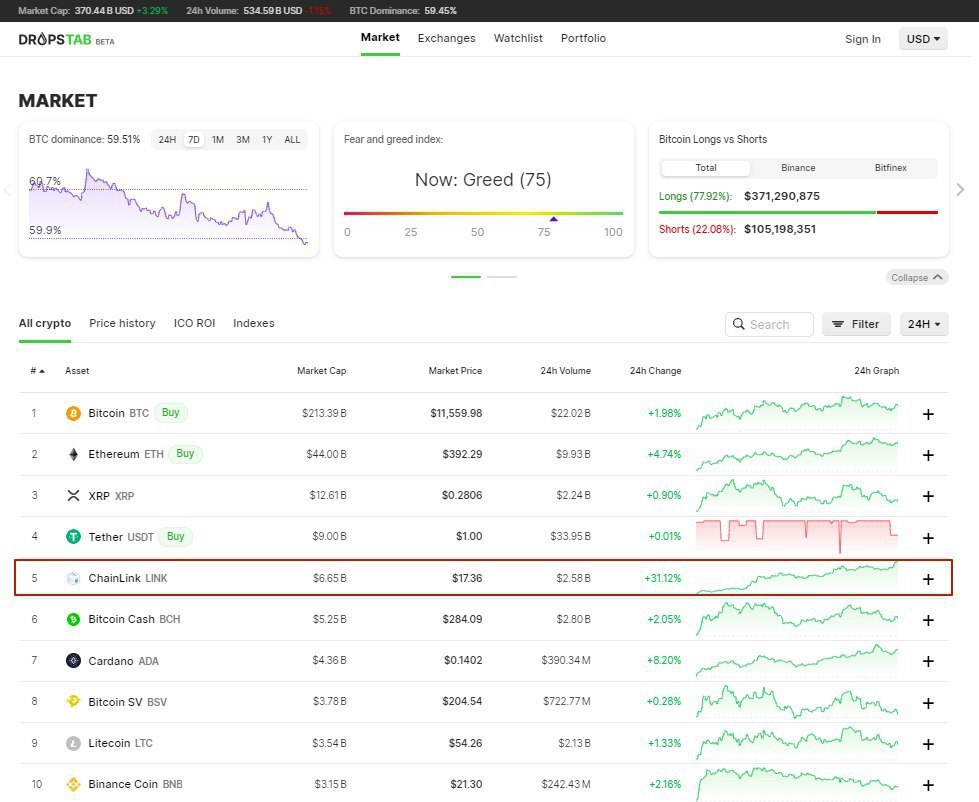Click the DropsTab logo
The image size is (979, 802).
click(x=66, y=39)
